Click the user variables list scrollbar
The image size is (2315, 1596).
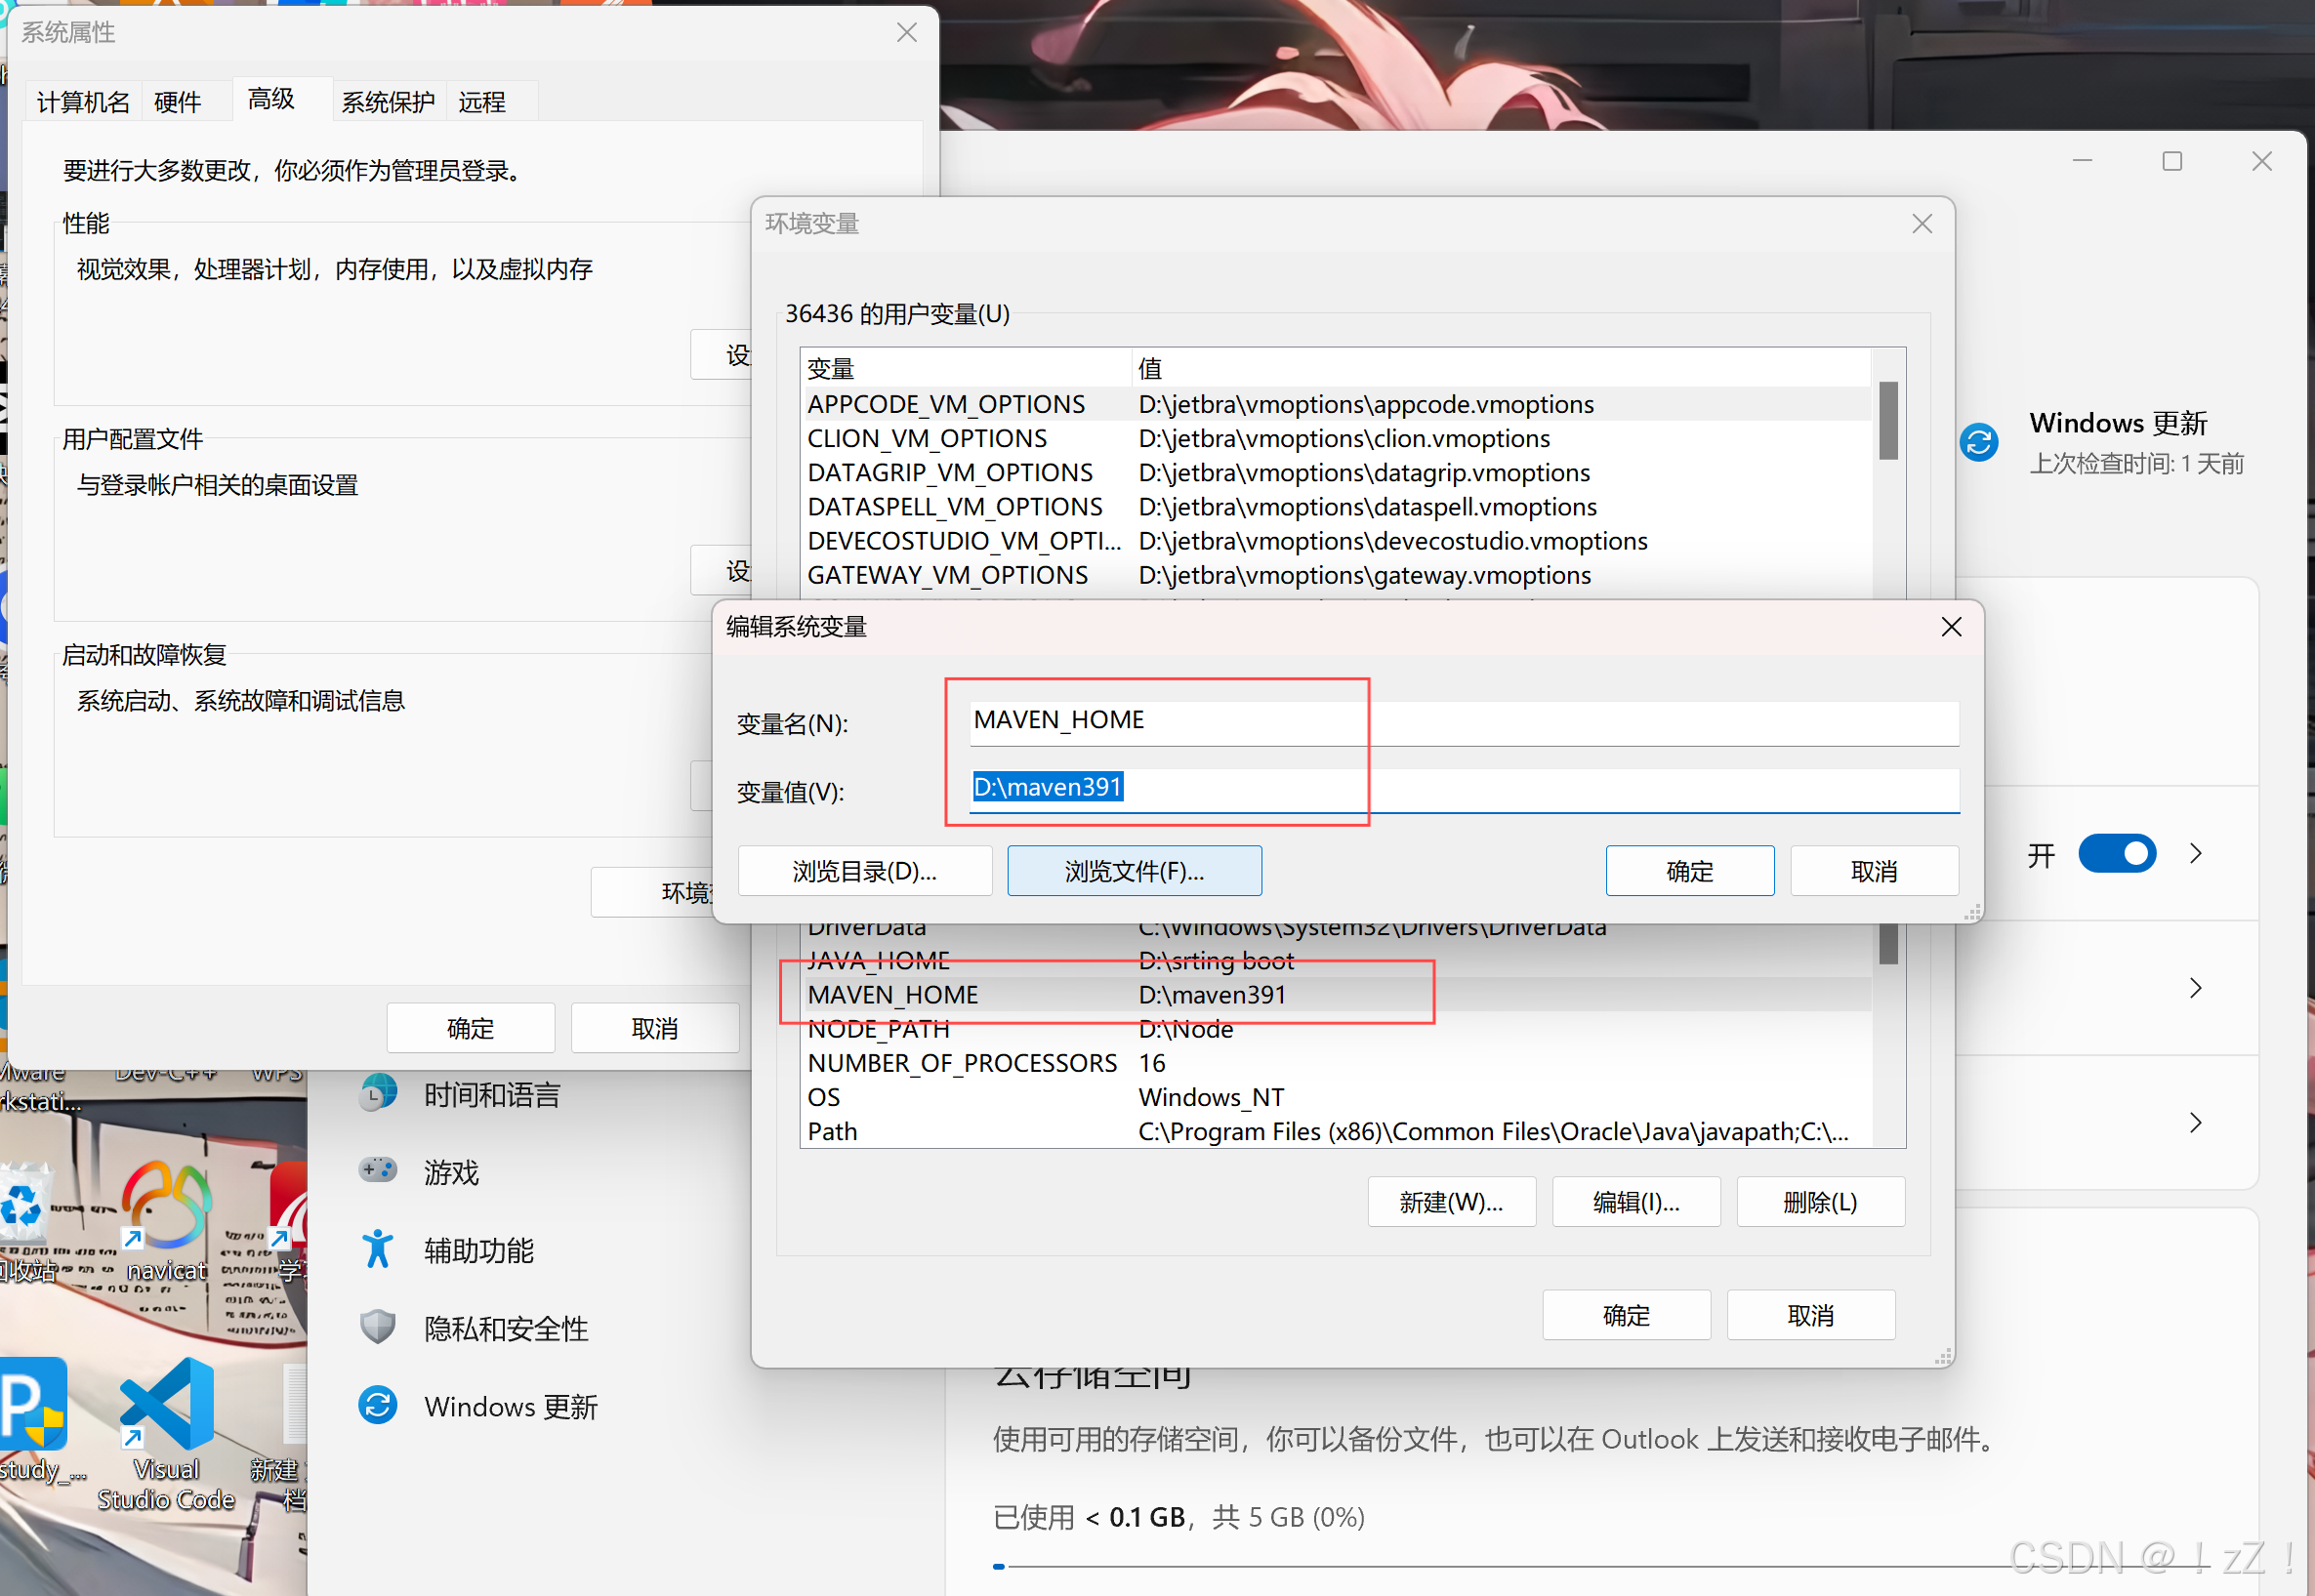point(1888,420)
